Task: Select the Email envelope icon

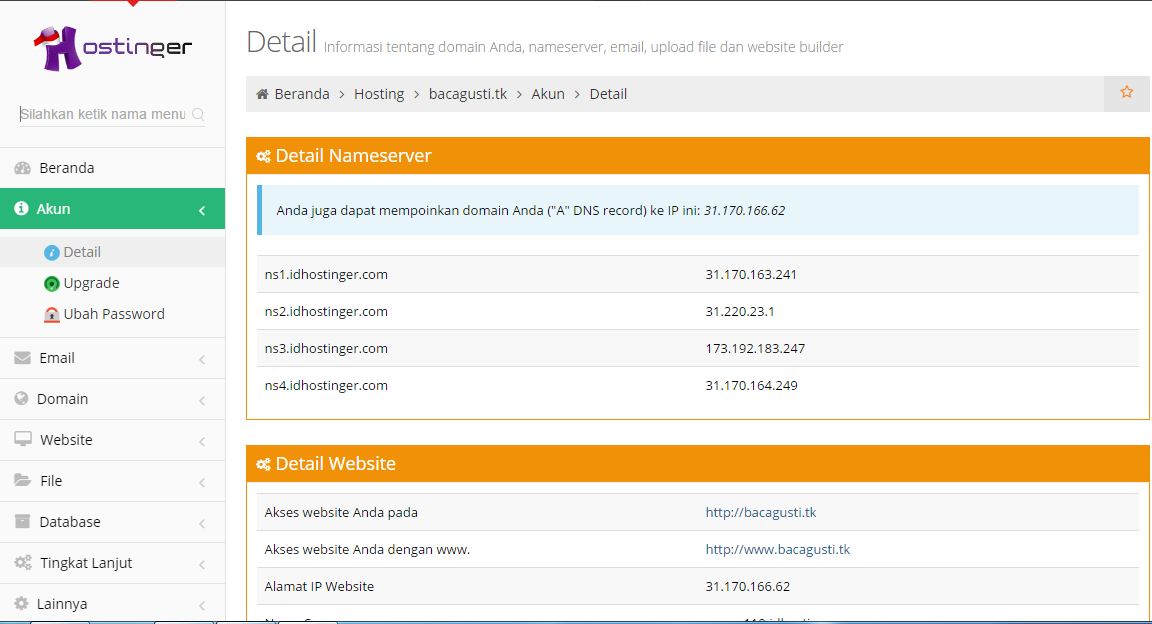Action: pyautogui.click(x=22, y=357)
